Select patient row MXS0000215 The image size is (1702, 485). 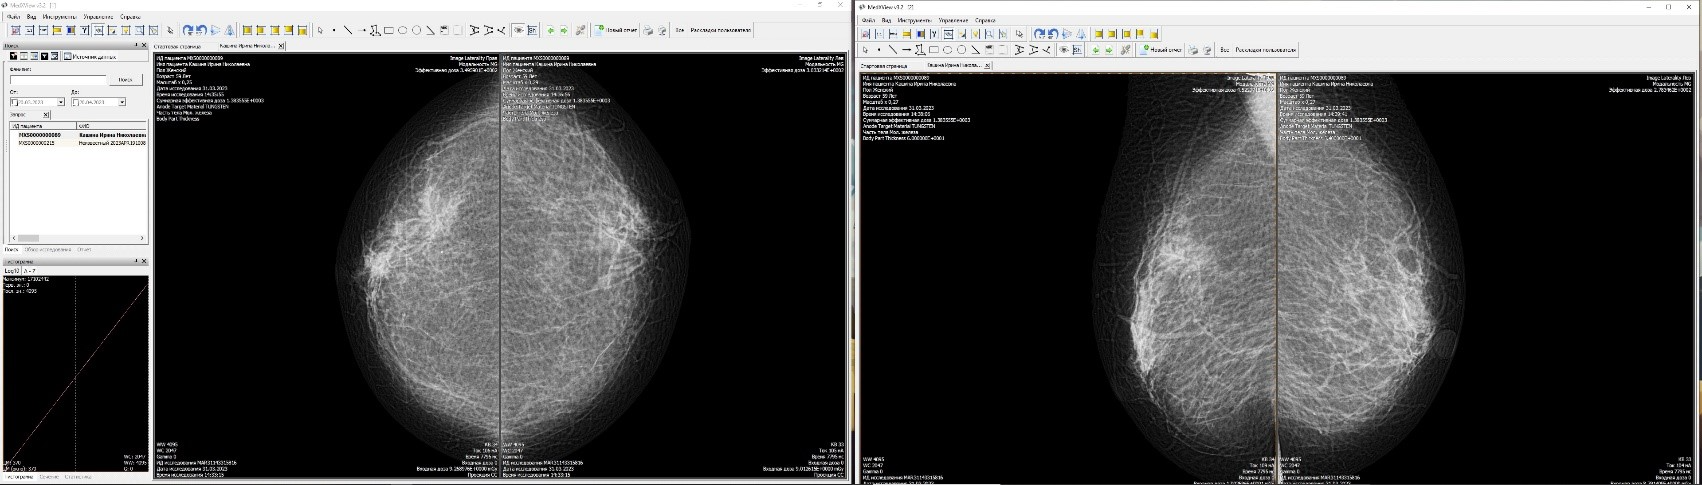(78, 143)
